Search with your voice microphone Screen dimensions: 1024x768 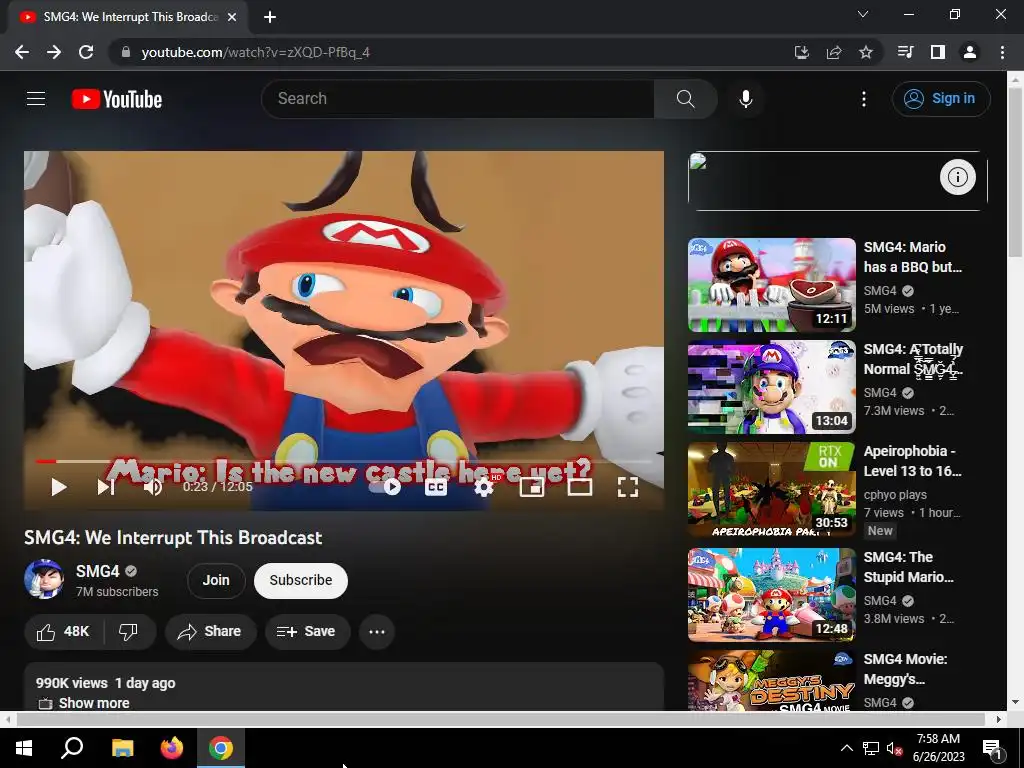745,99
